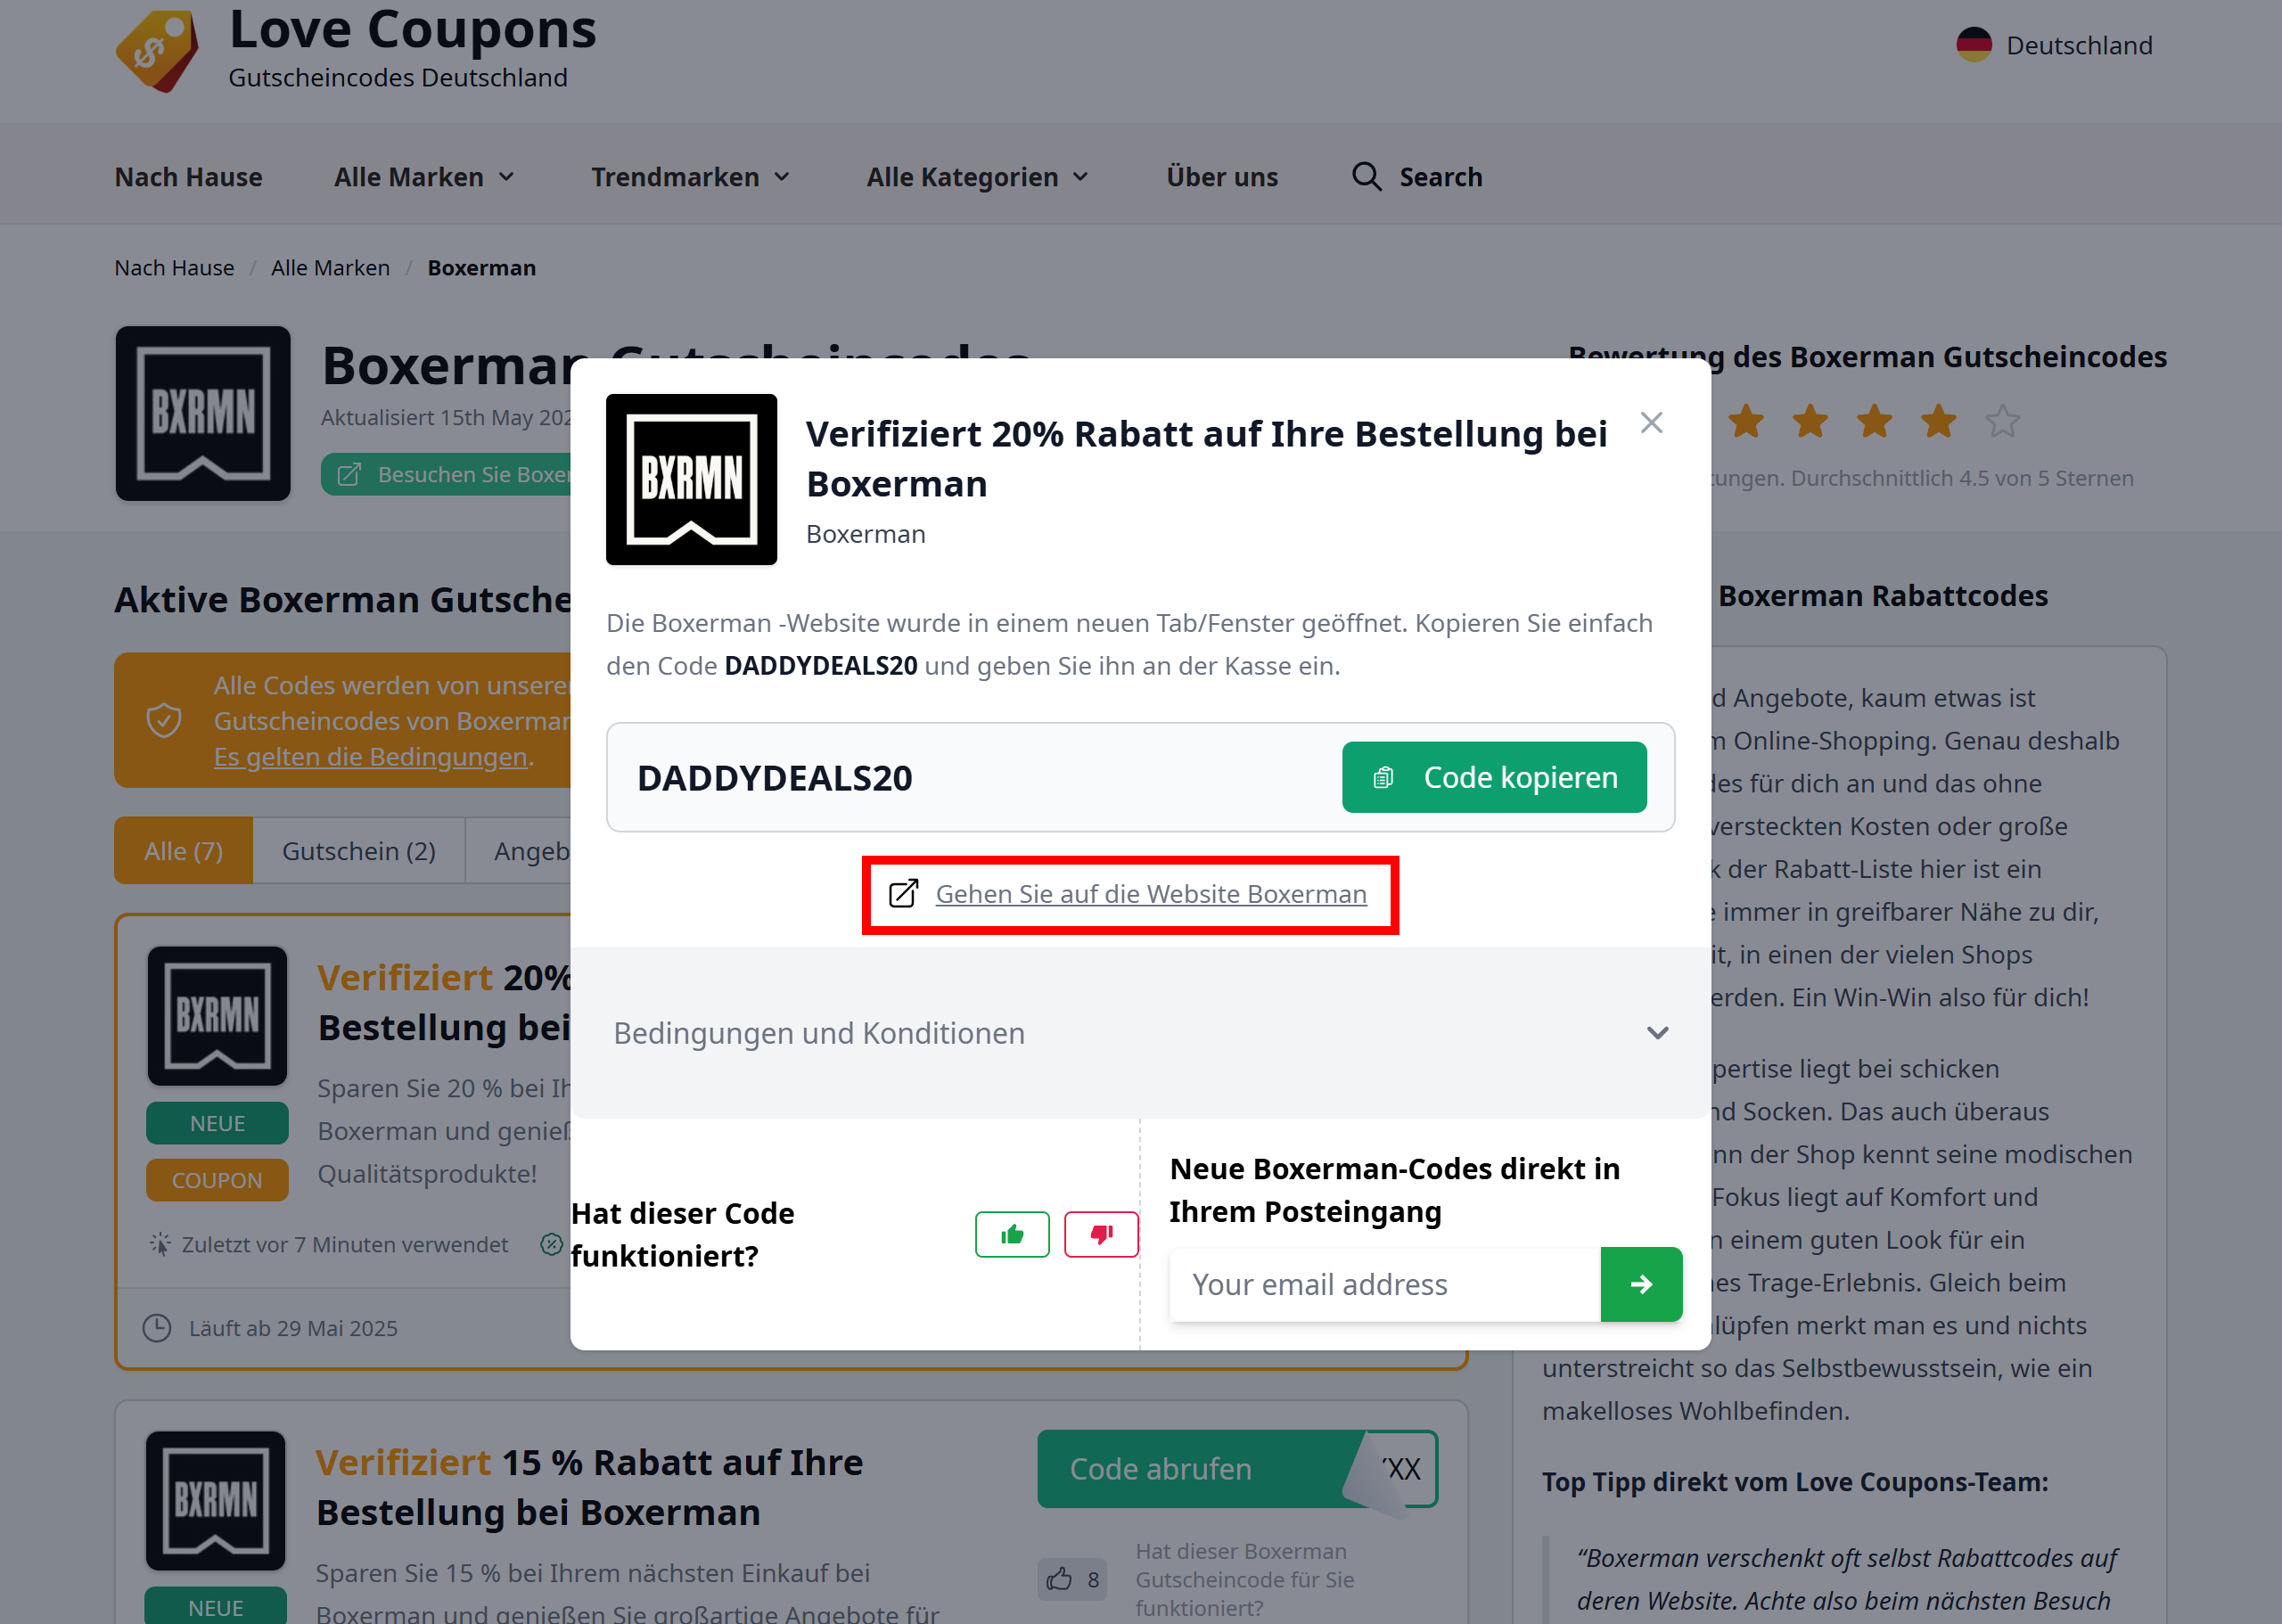Click thumbs-up with count 8 on 15% coupon
This screenshot has width=2282, height=1624.
click(x=1072, y=1579)
